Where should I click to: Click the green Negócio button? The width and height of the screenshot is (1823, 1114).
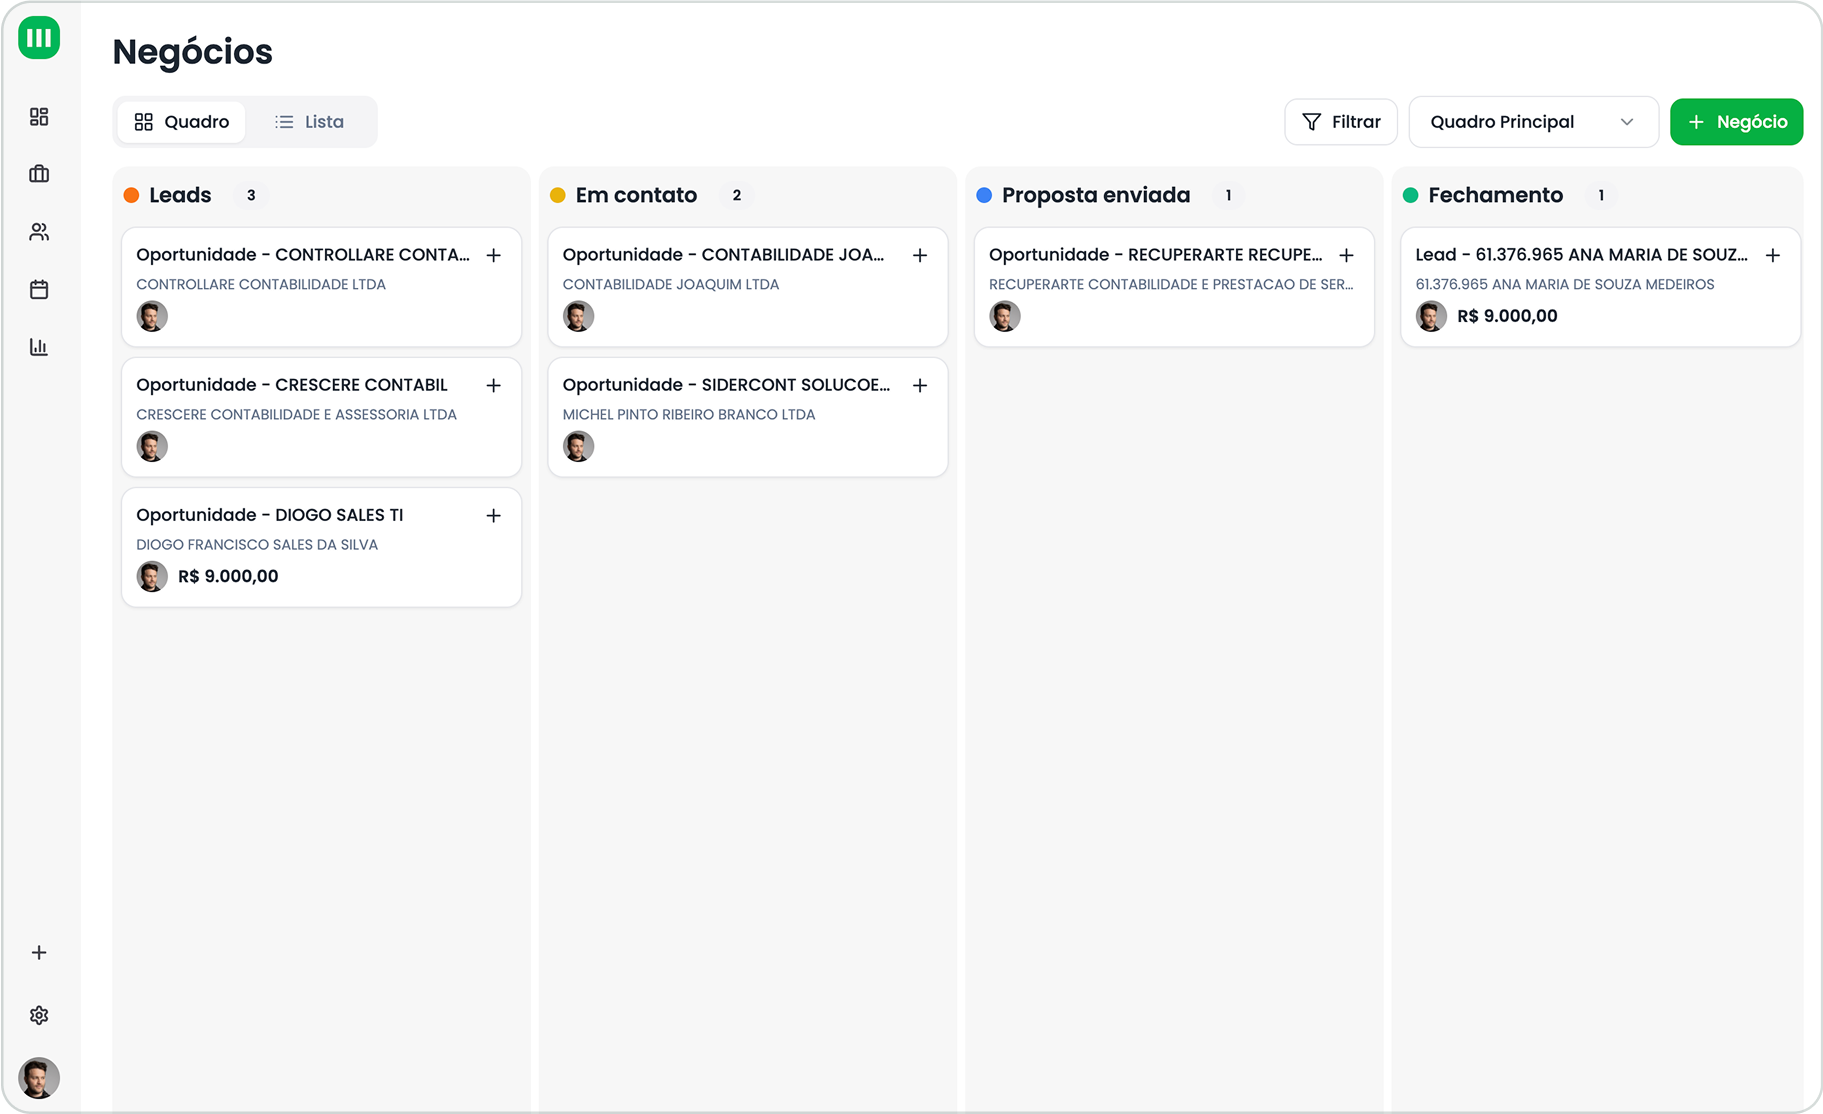coord(1736,122)
